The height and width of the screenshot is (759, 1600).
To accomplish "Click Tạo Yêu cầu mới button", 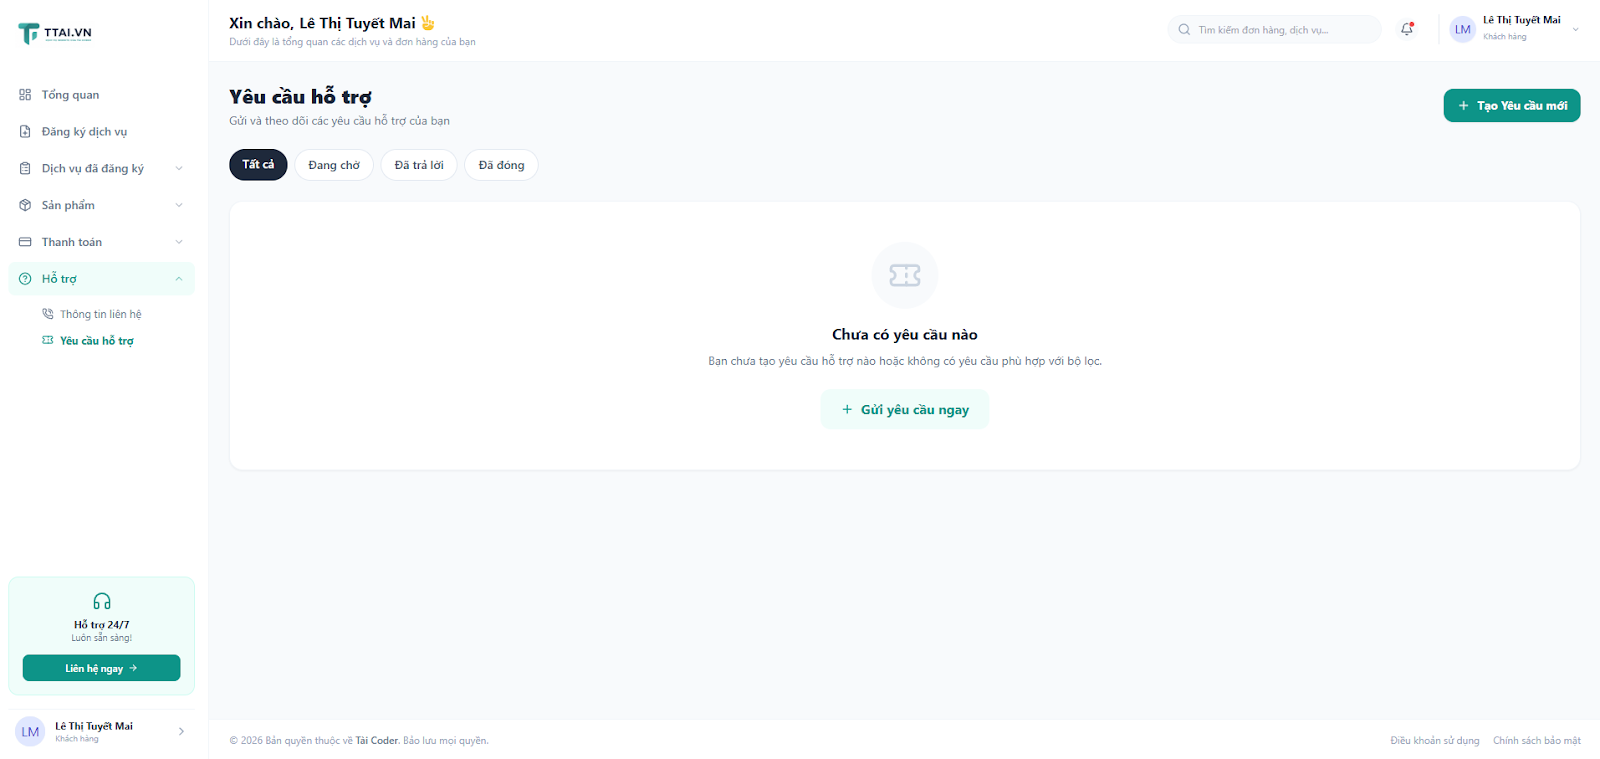I will (x=1512, y=106).
